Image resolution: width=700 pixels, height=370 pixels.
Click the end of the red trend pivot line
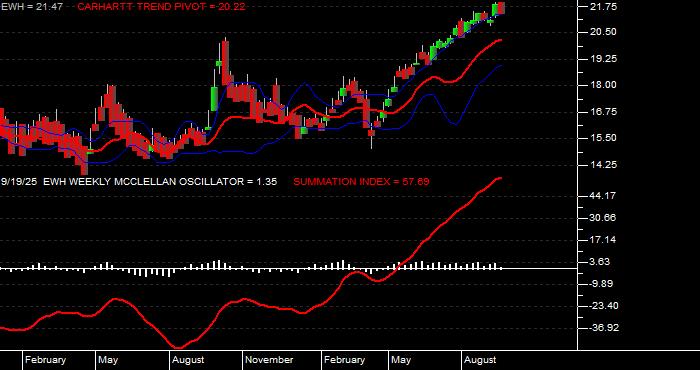(500, 40)
